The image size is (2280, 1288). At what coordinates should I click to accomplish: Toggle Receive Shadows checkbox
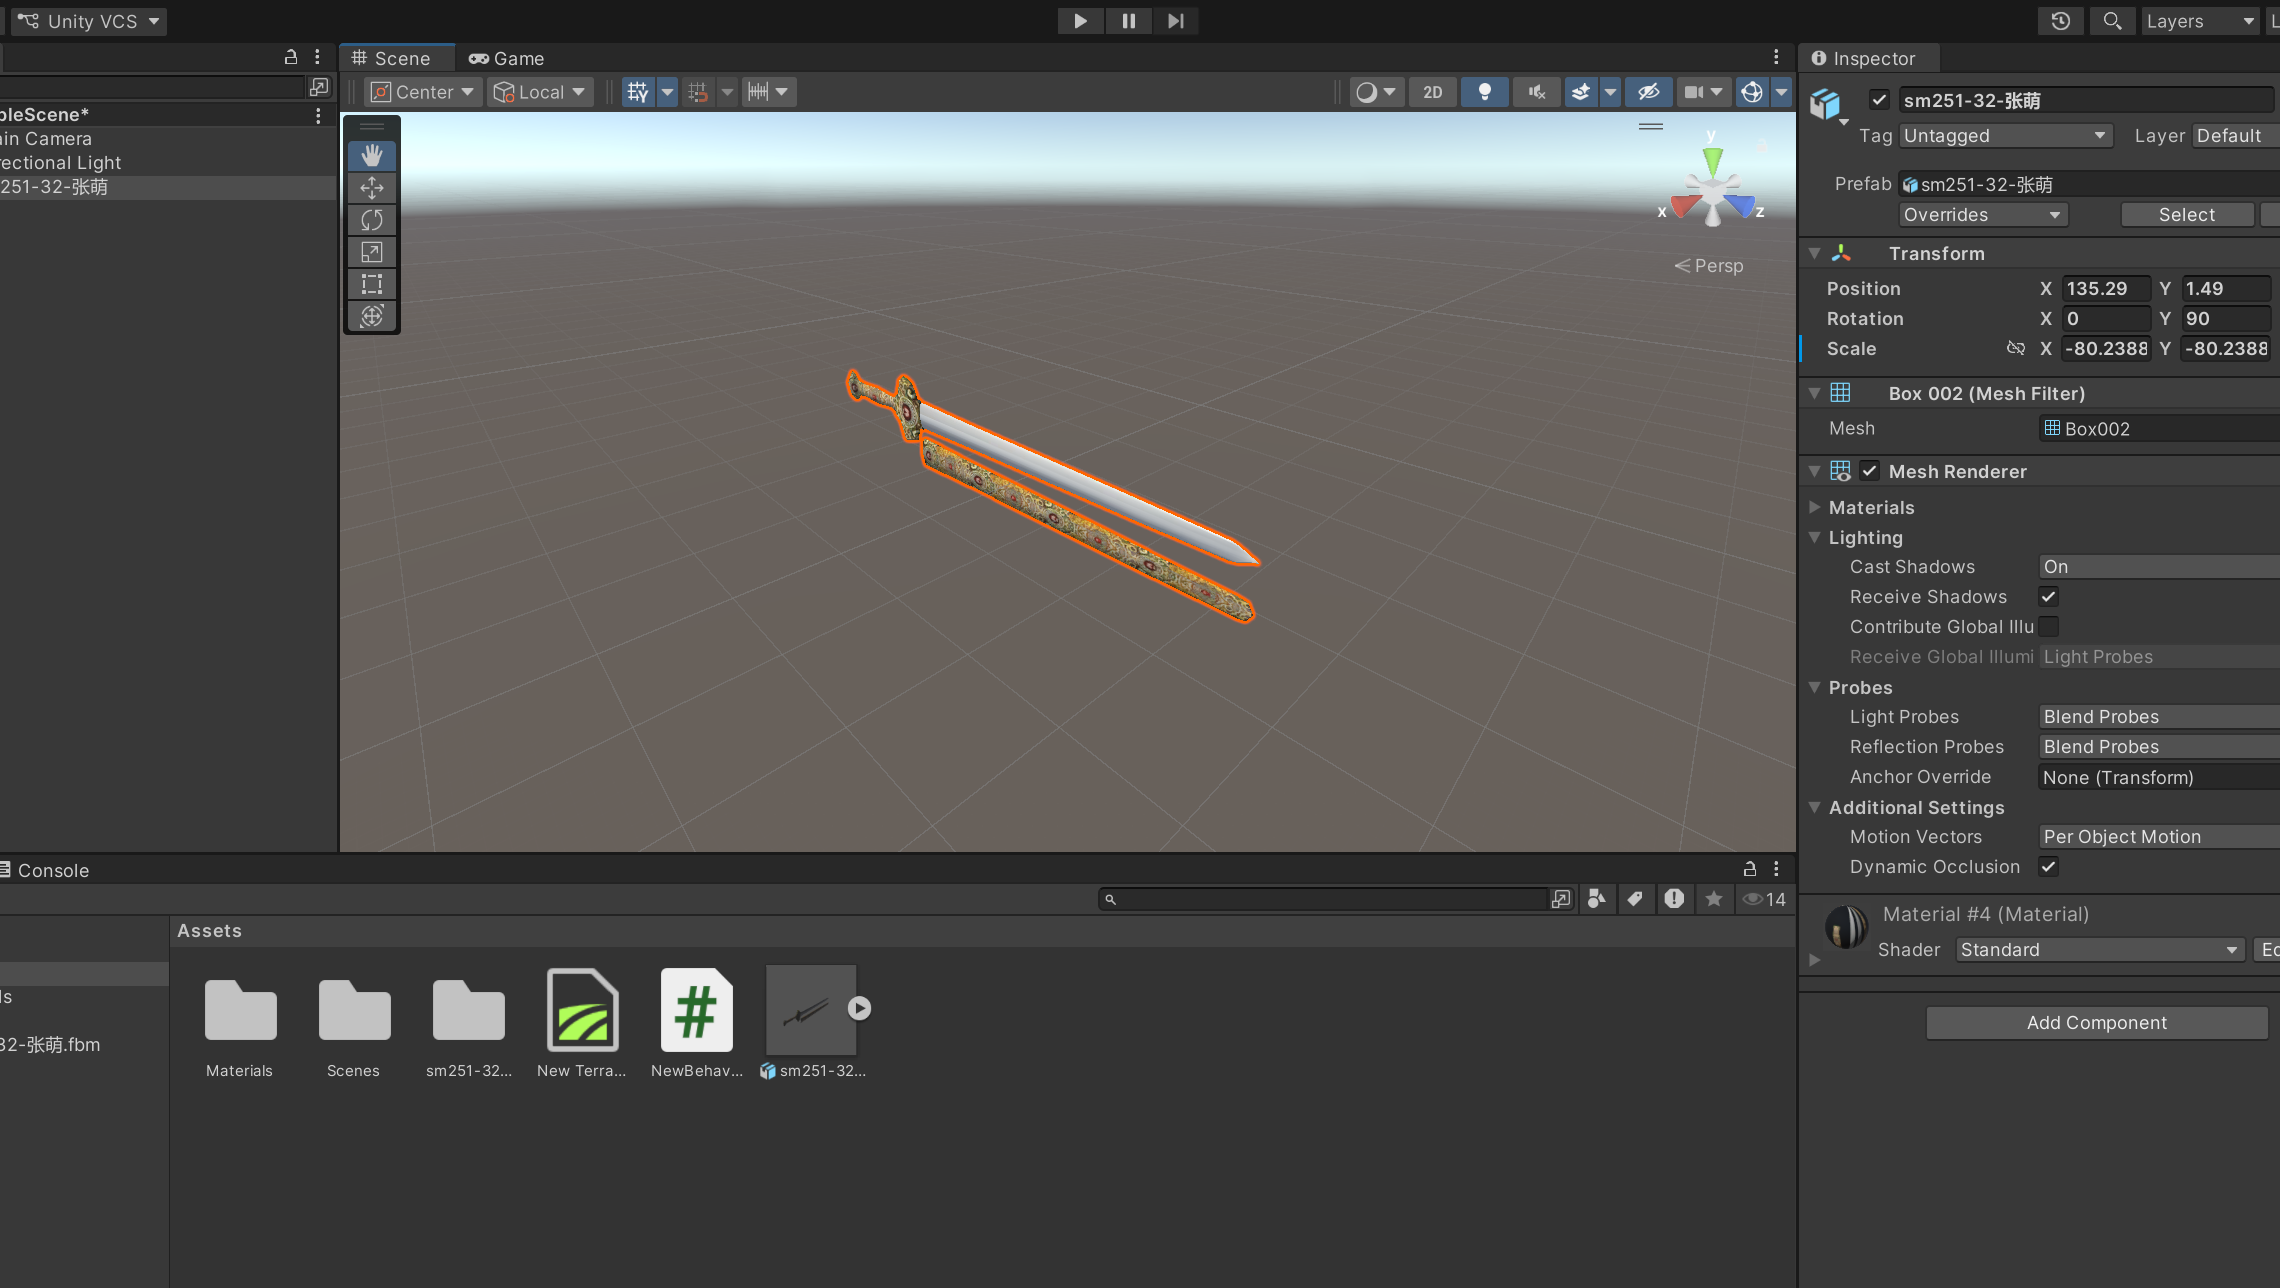[2048, 596]
